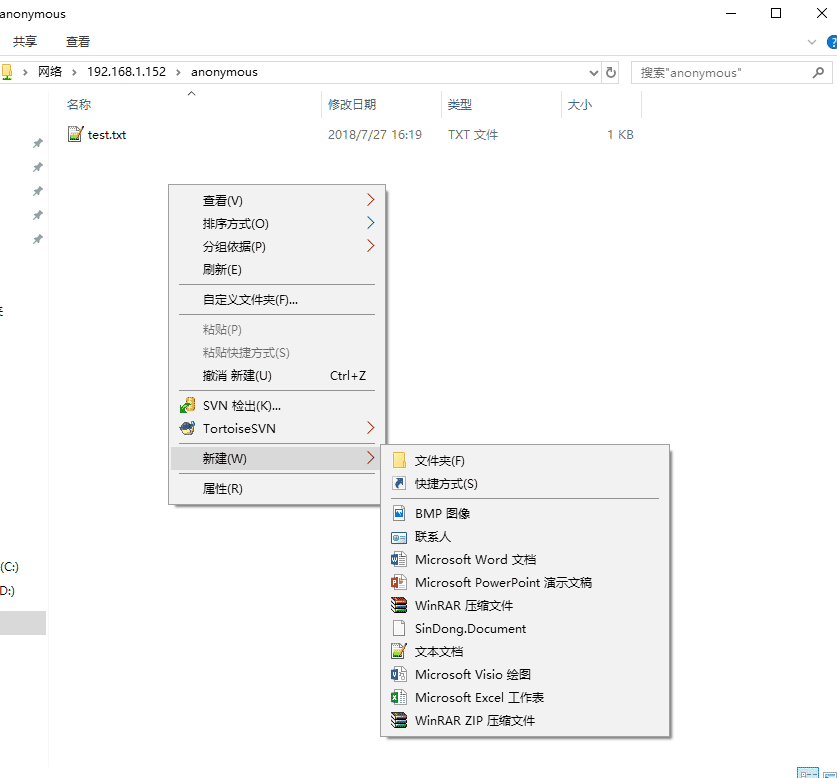Sort by 大小 column header

click(580, 105)
